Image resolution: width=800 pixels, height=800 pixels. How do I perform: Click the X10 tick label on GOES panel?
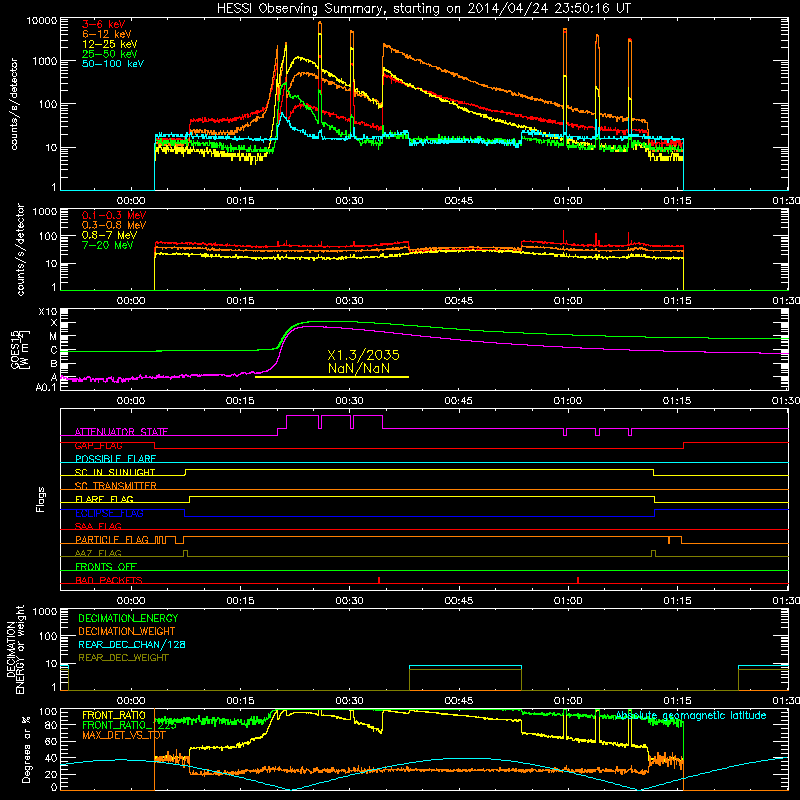[48, 312]
